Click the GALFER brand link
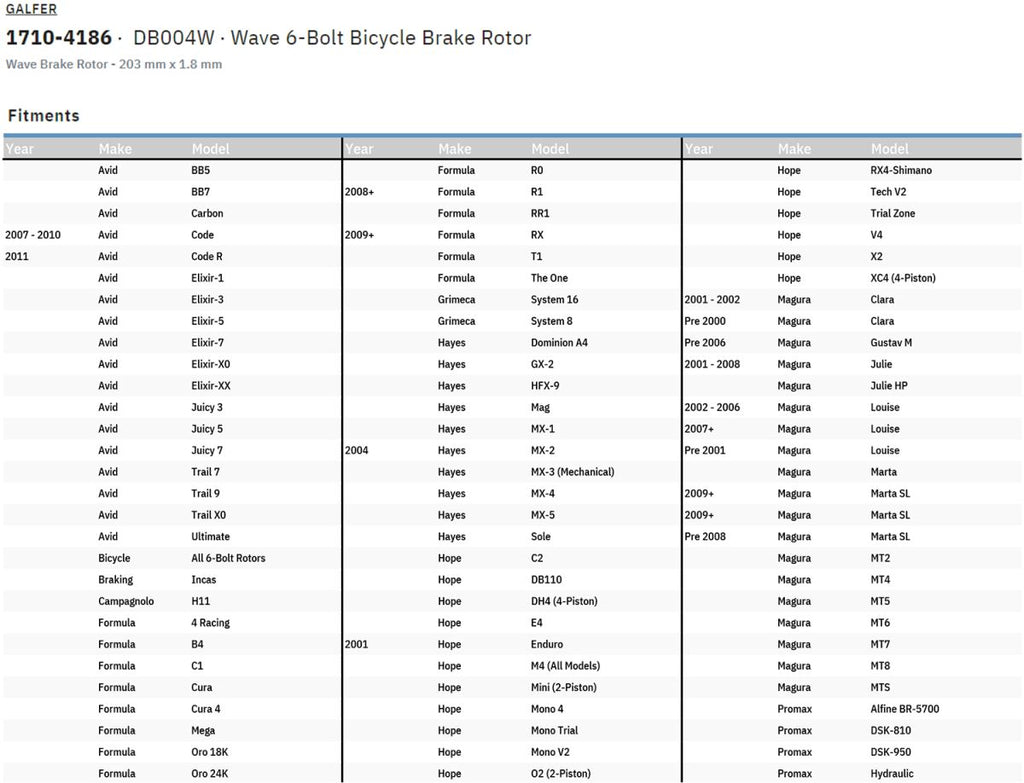The image size is (1024, 783). [x=31, y=10]
